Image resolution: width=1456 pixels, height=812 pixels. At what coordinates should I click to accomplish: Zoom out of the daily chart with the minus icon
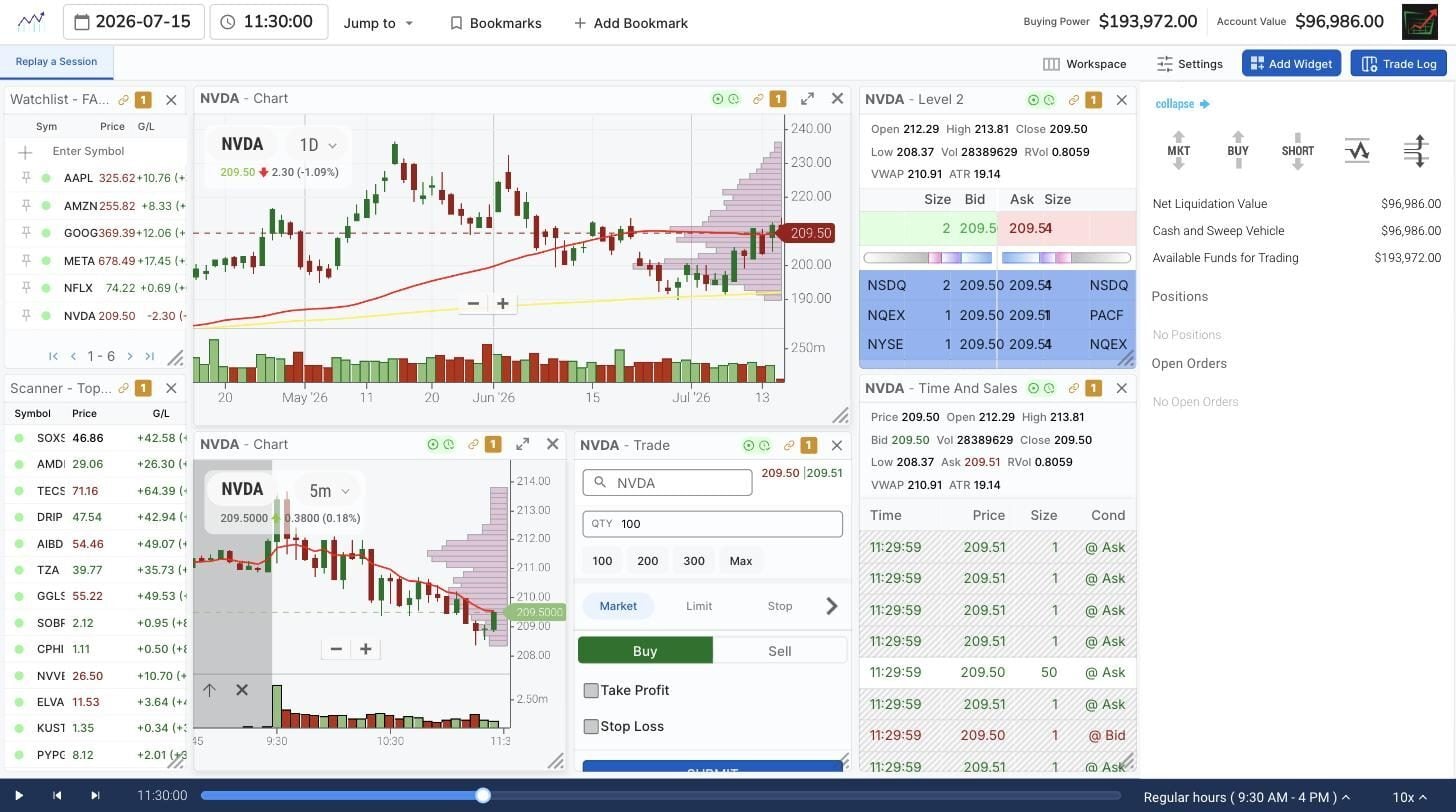473,303
